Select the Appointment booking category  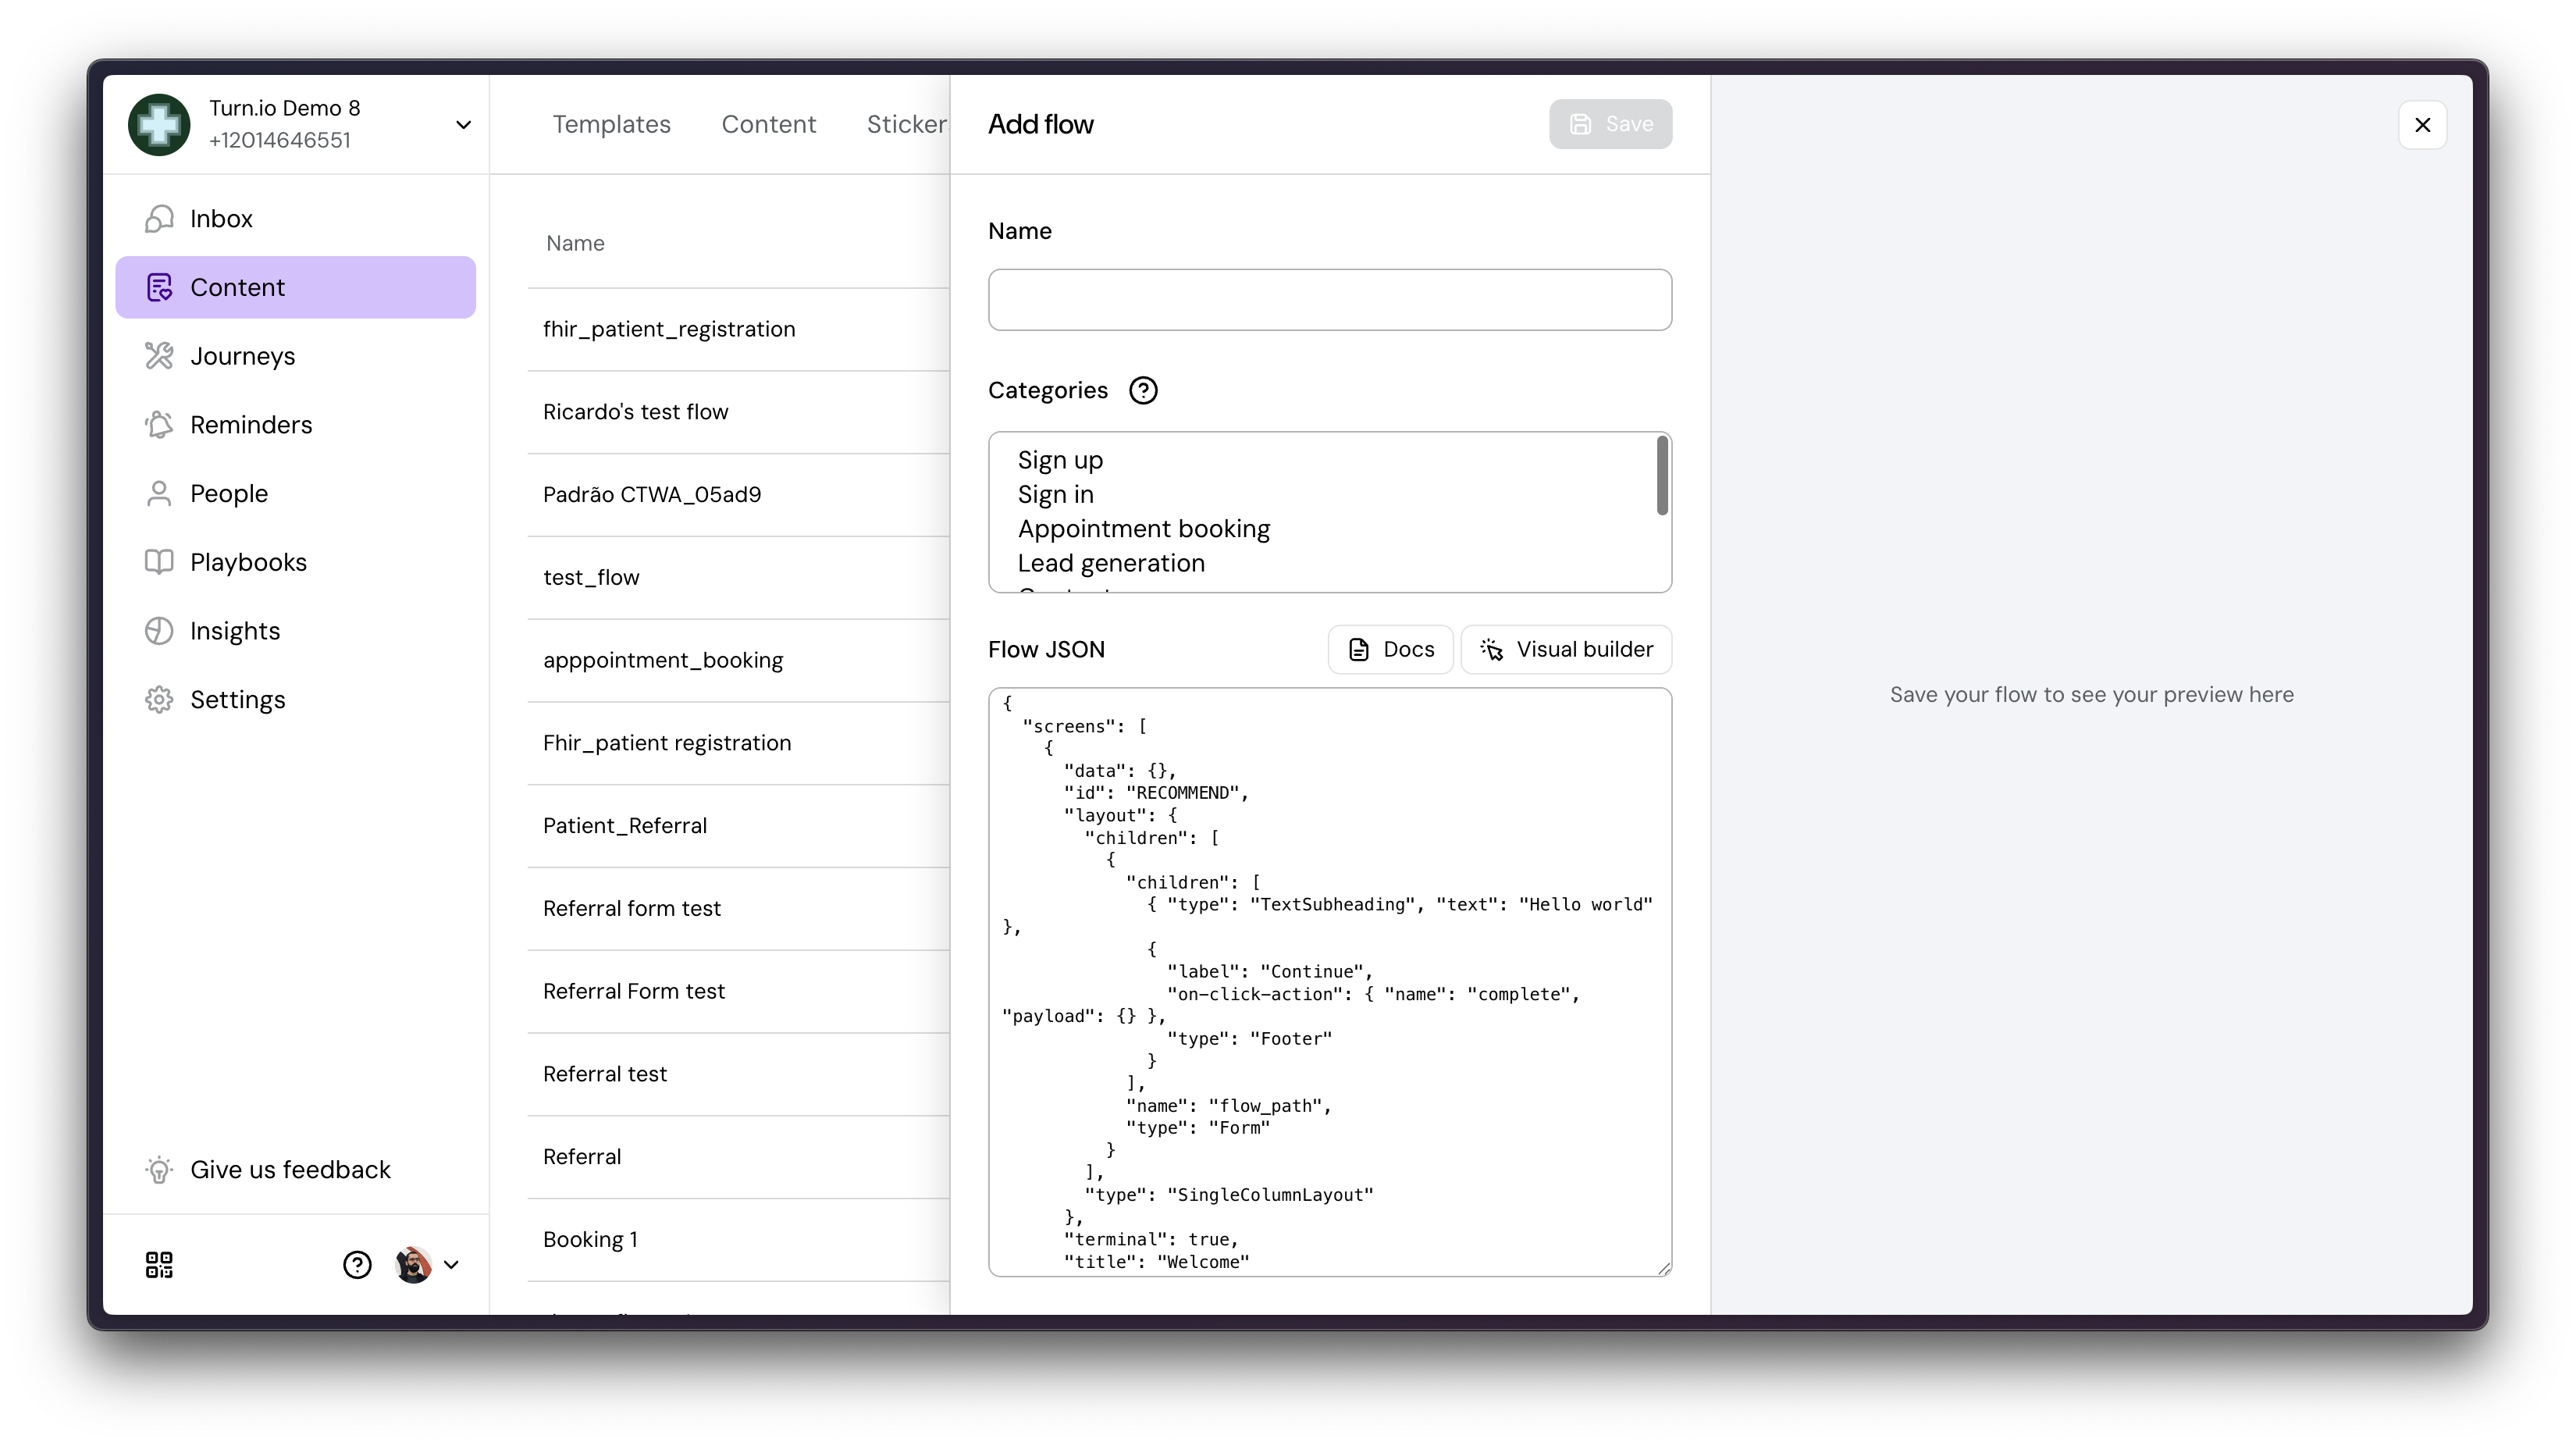coord(1143,529)
